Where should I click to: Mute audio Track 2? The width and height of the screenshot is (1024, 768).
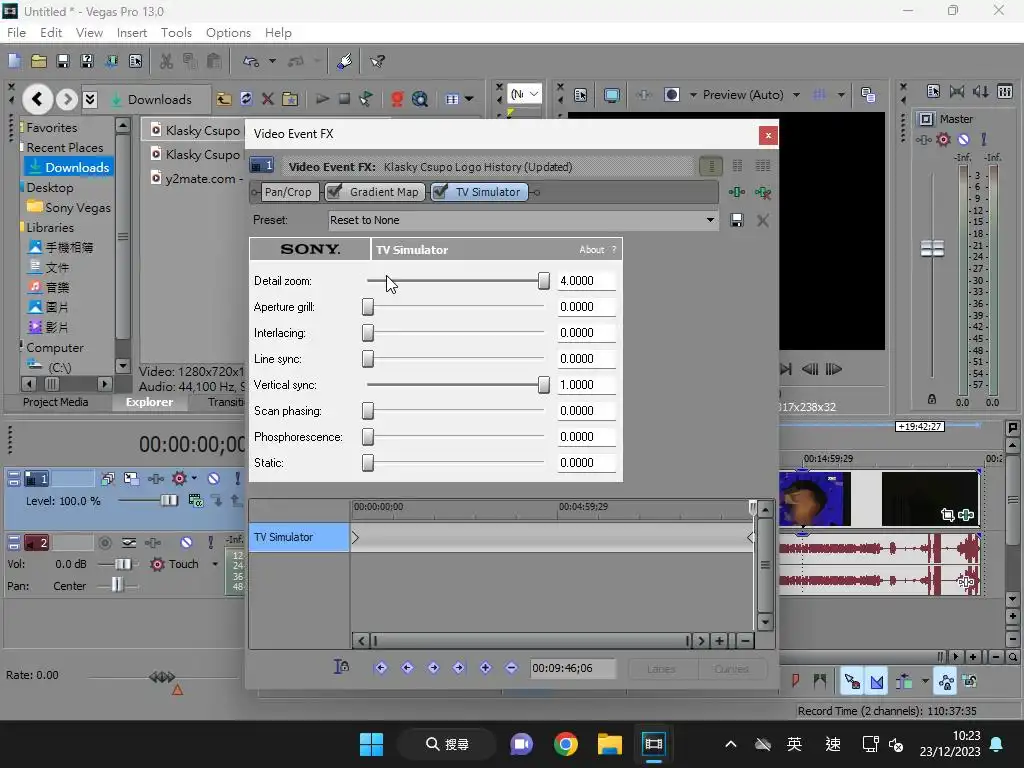click(x=186, y=542)
